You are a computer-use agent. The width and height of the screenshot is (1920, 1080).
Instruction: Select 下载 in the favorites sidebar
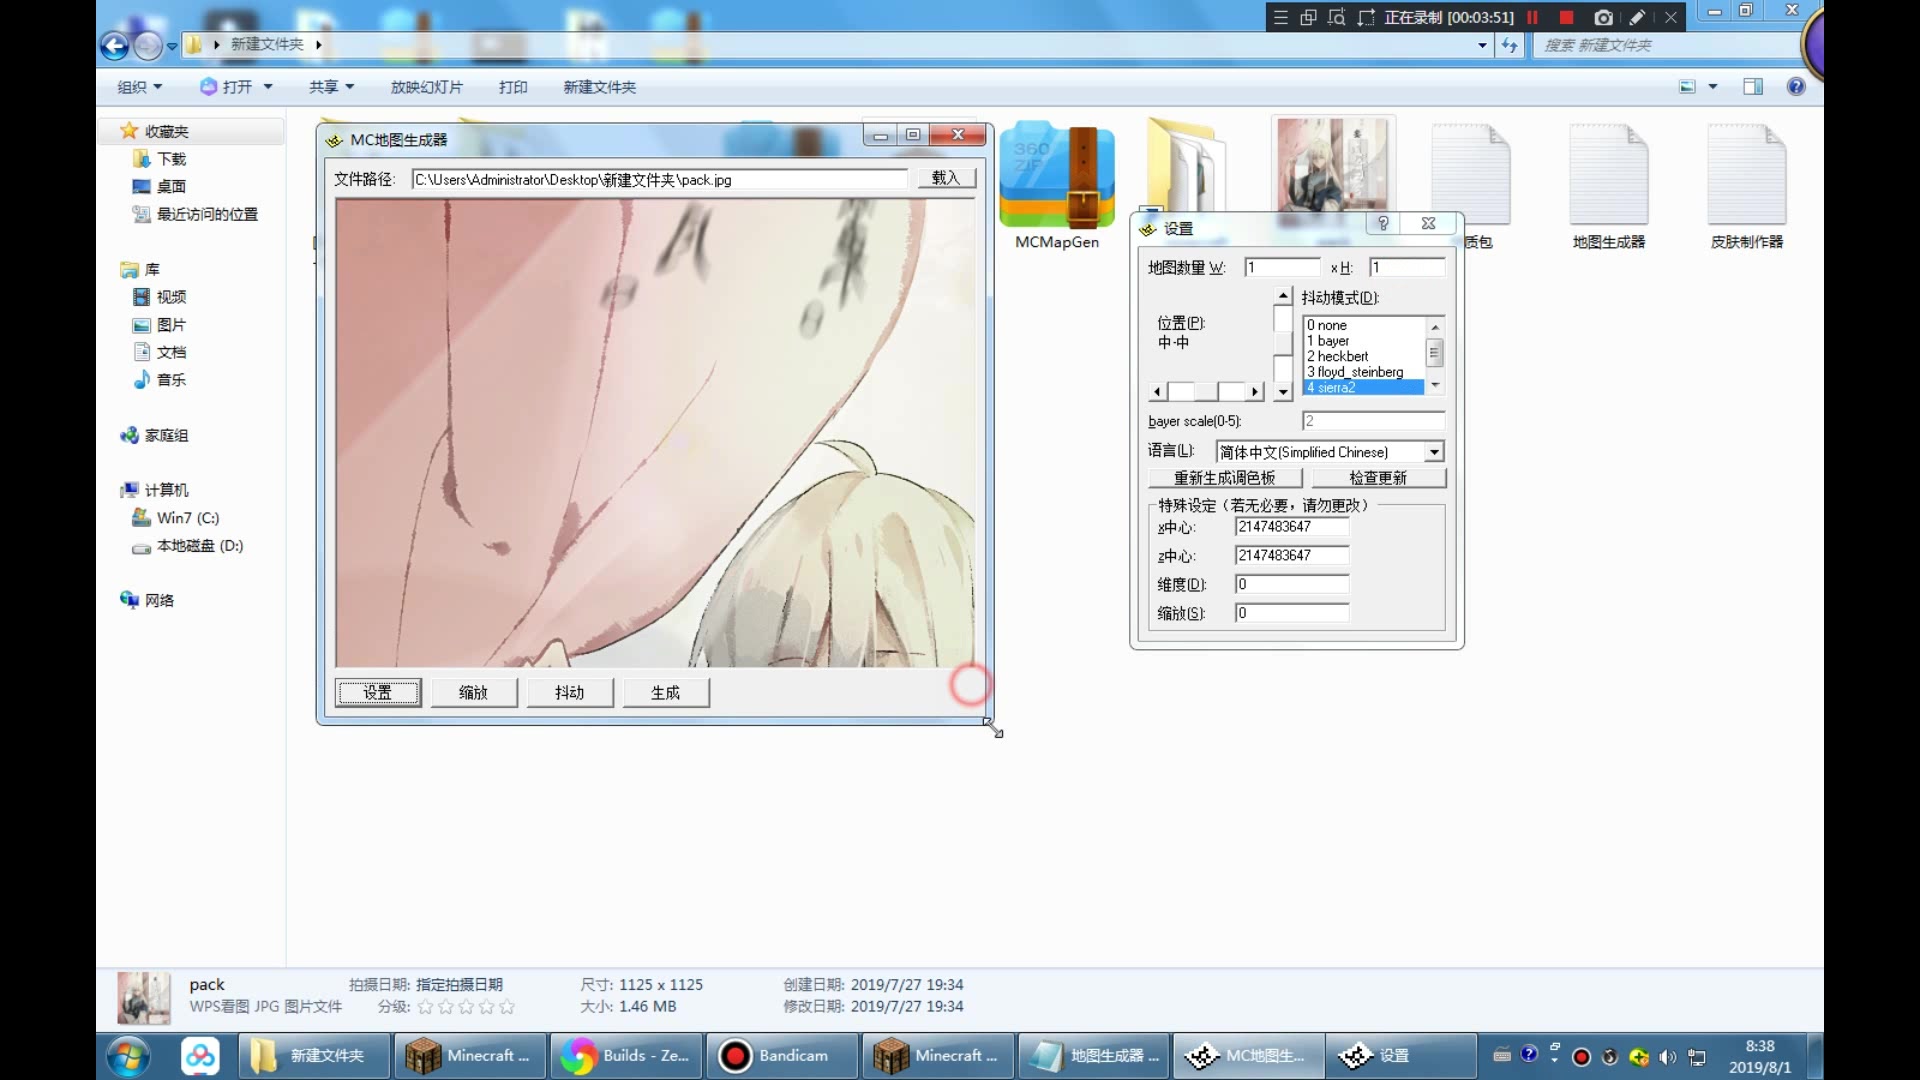(x=172, y=159)
